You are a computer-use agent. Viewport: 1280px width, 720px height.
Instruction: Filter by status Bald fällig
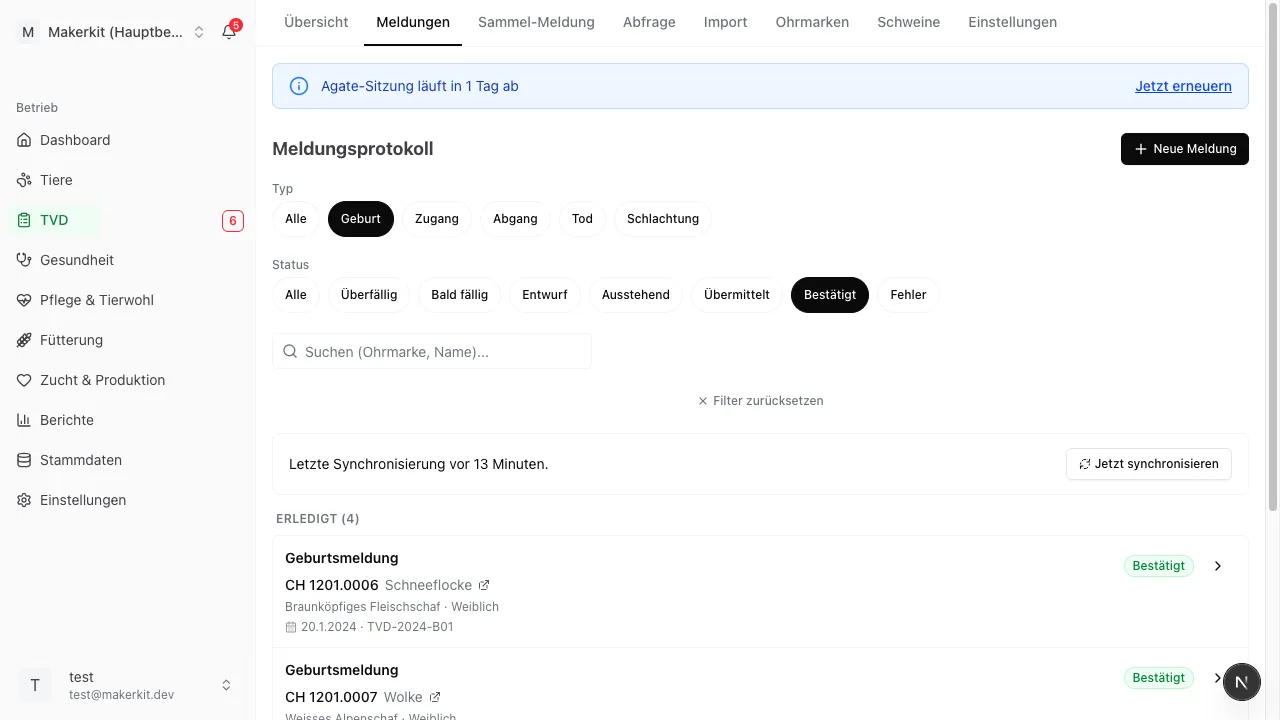460,295
